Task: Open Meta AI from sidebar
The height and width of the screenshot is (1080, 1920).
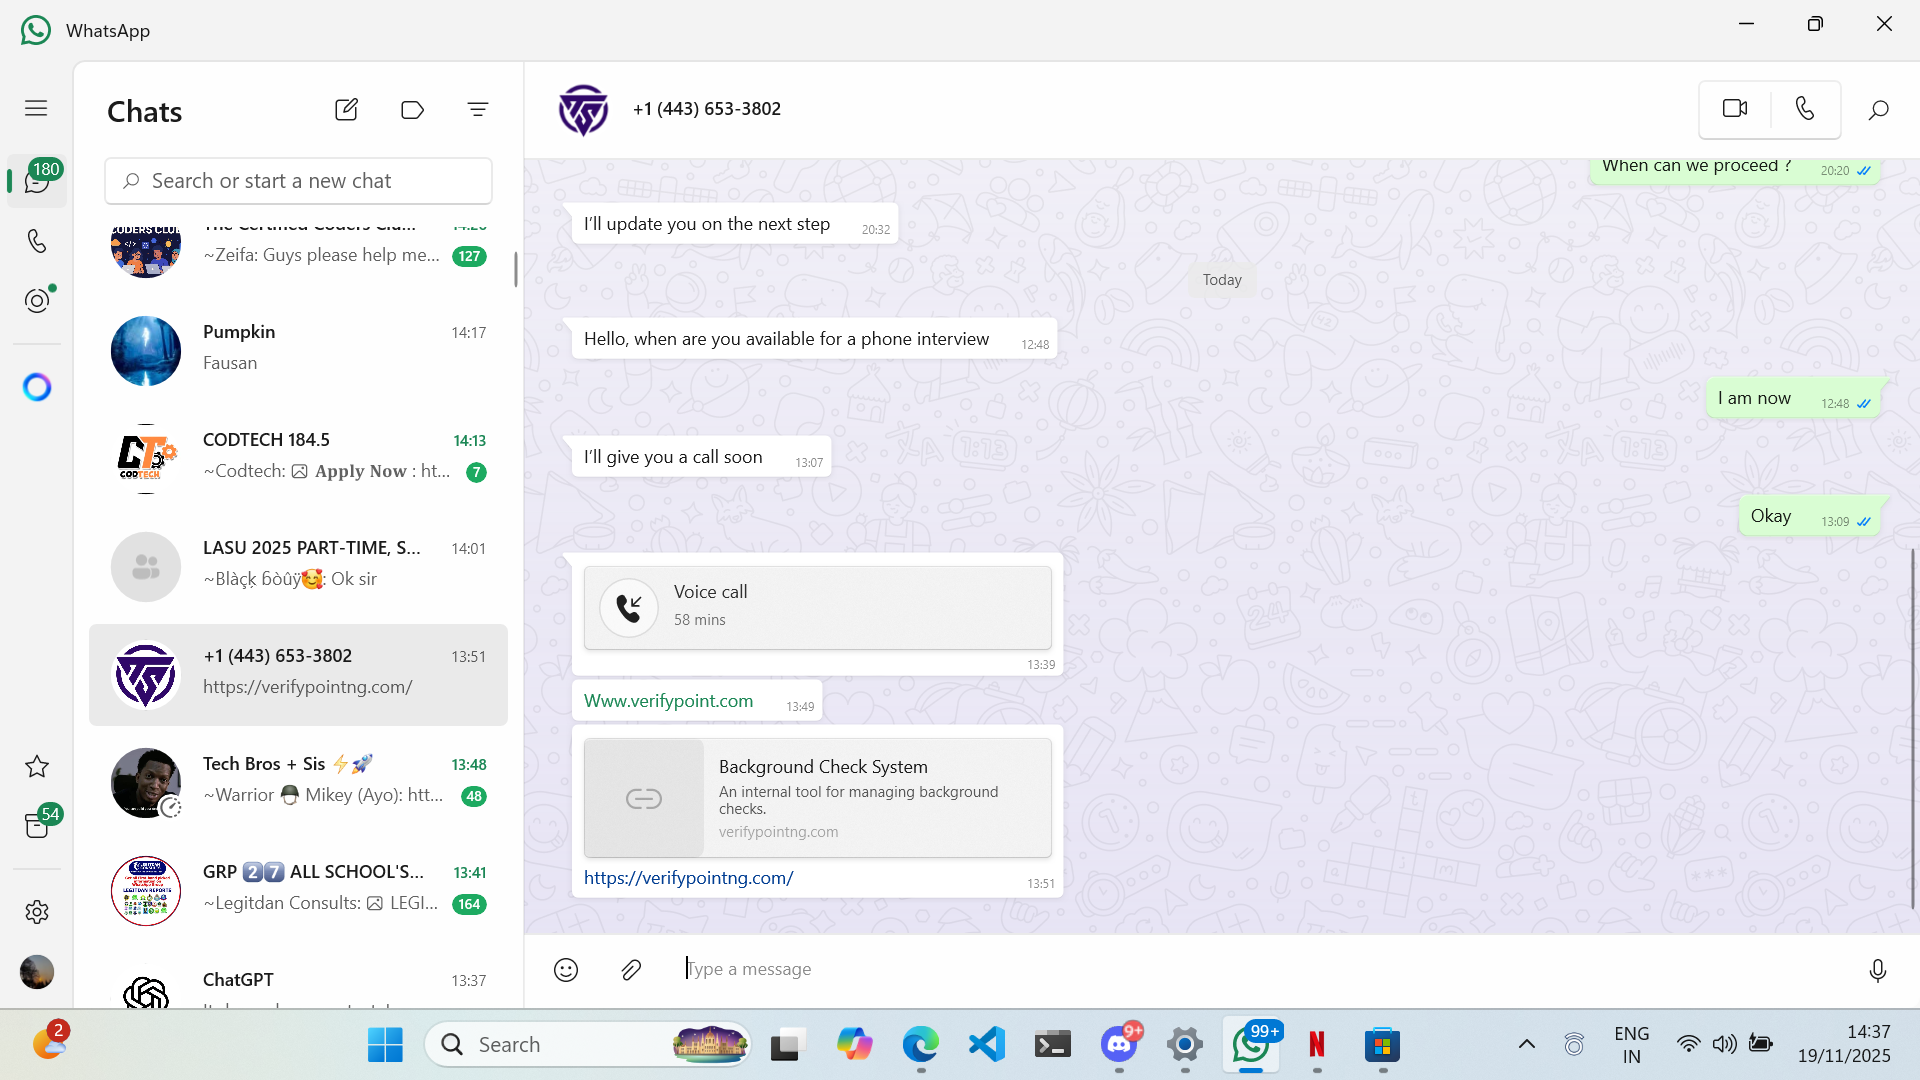Action: tap(37, 387)
